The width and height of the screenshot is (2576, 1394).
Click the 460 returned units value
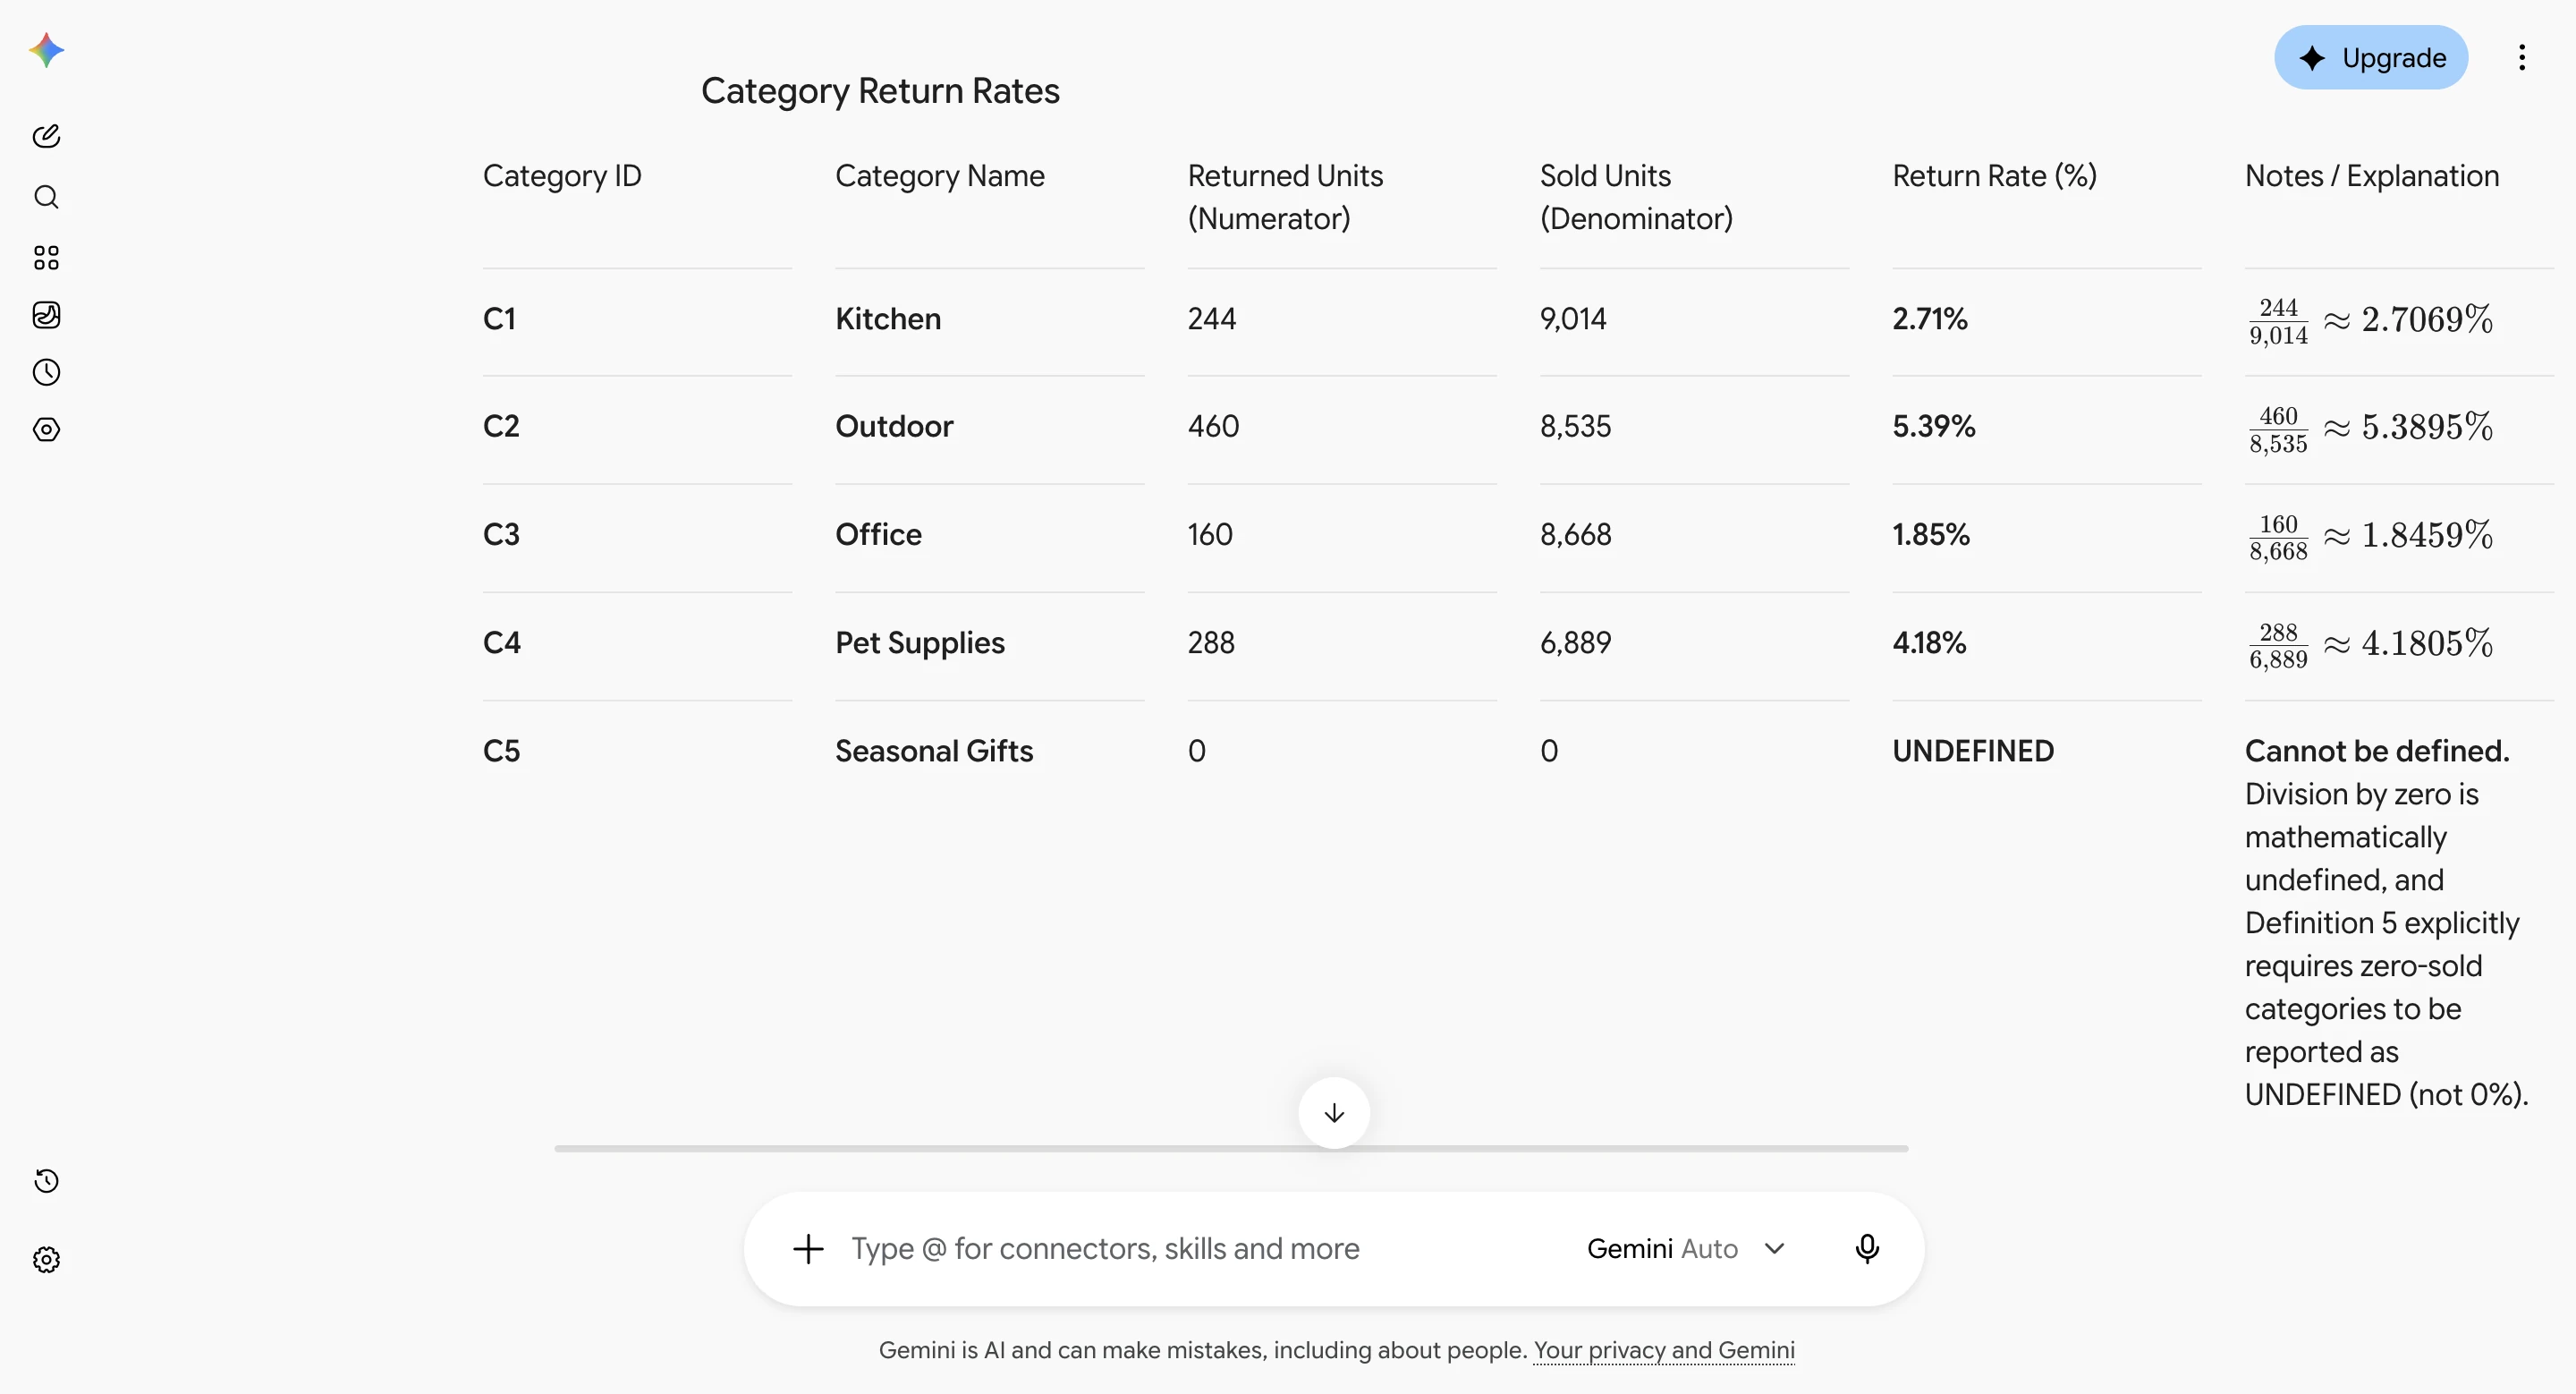(x=1213, y=427)
